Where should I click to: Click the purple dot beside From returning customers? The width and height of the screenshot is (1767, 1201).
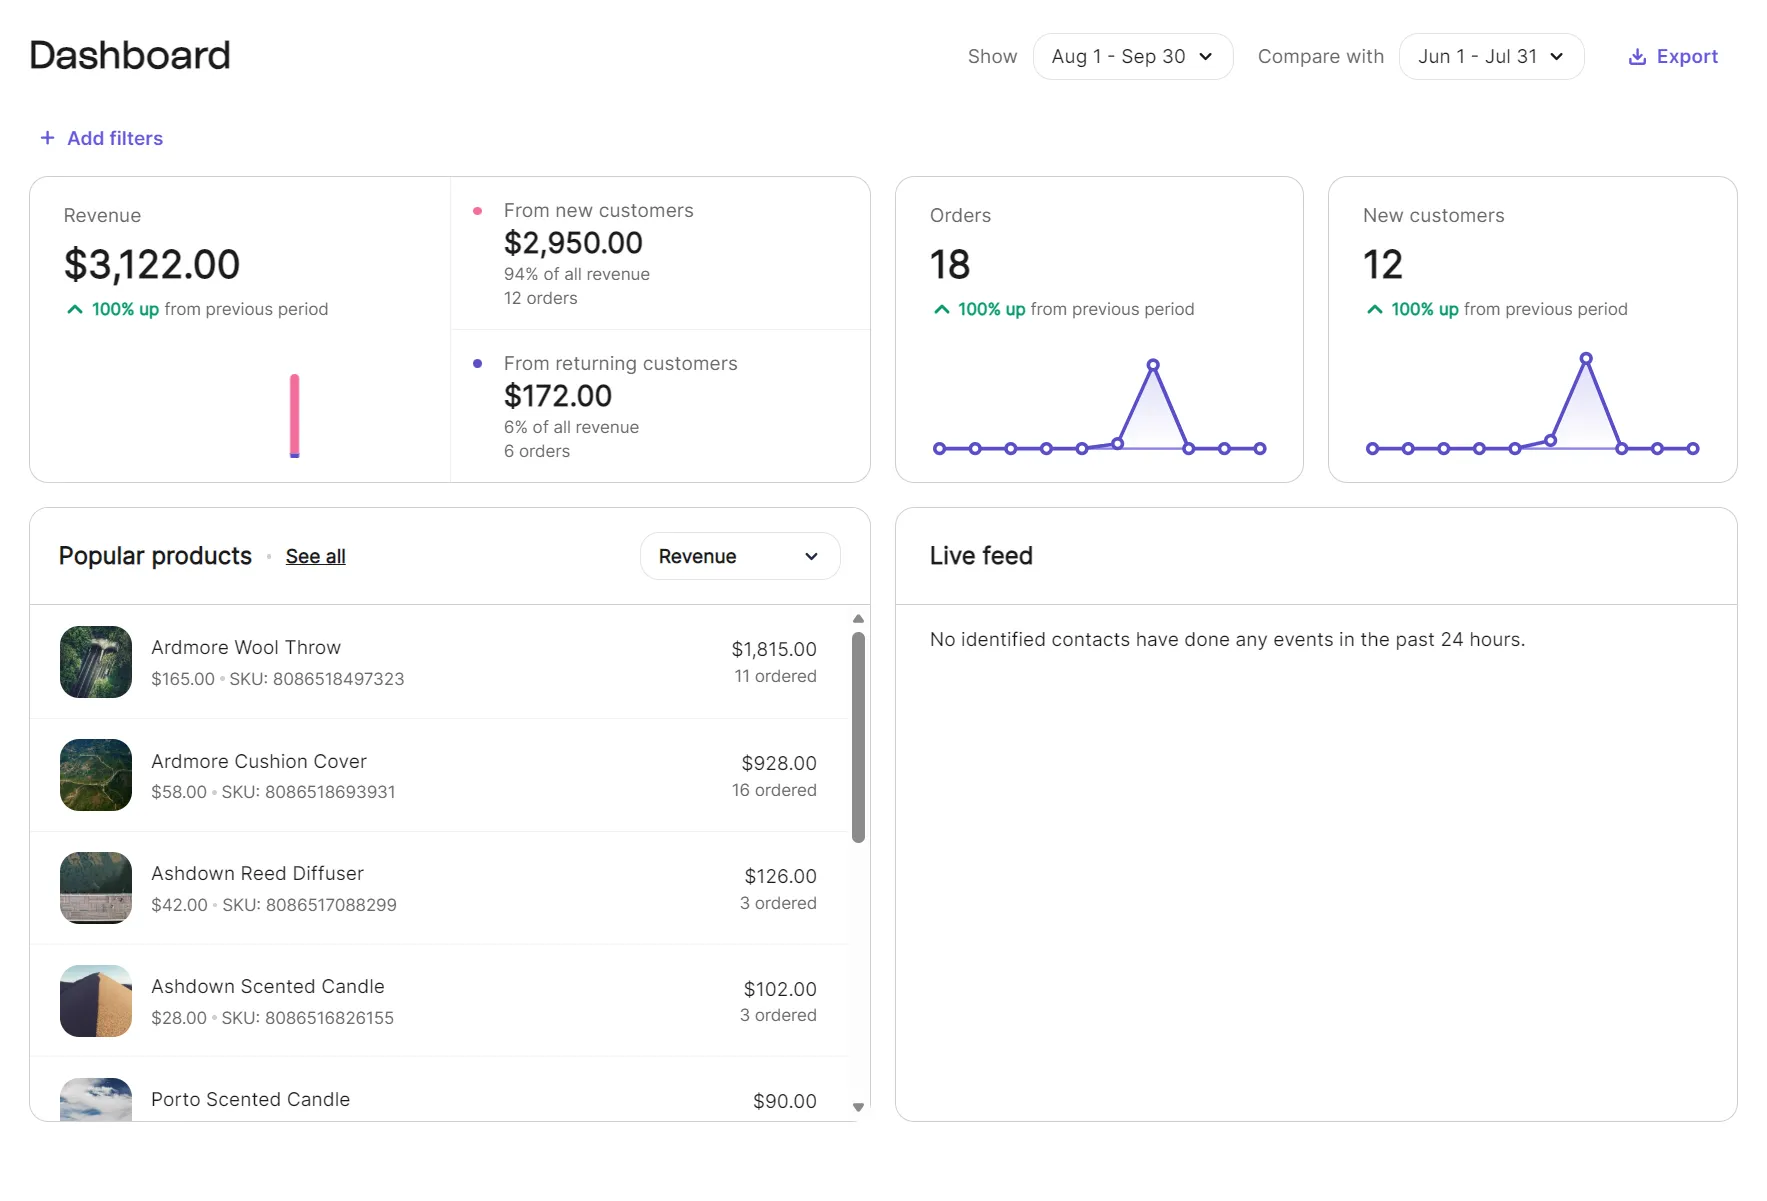pyautogui.click(x=478, y=364)
